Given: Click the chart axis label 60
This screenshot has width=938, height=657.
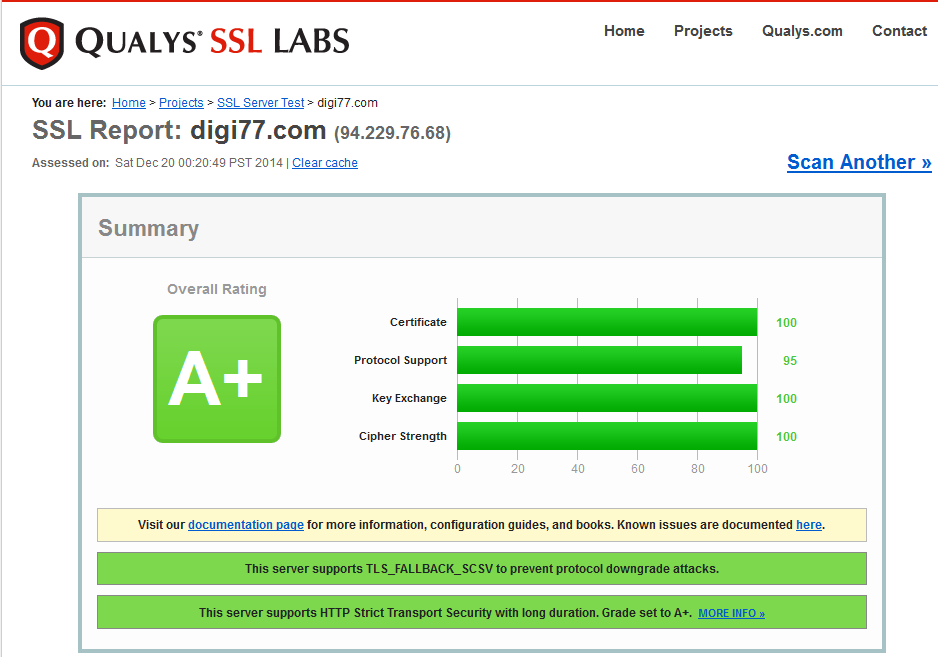Looking at the screenshot, I should (x=638, y=469).
